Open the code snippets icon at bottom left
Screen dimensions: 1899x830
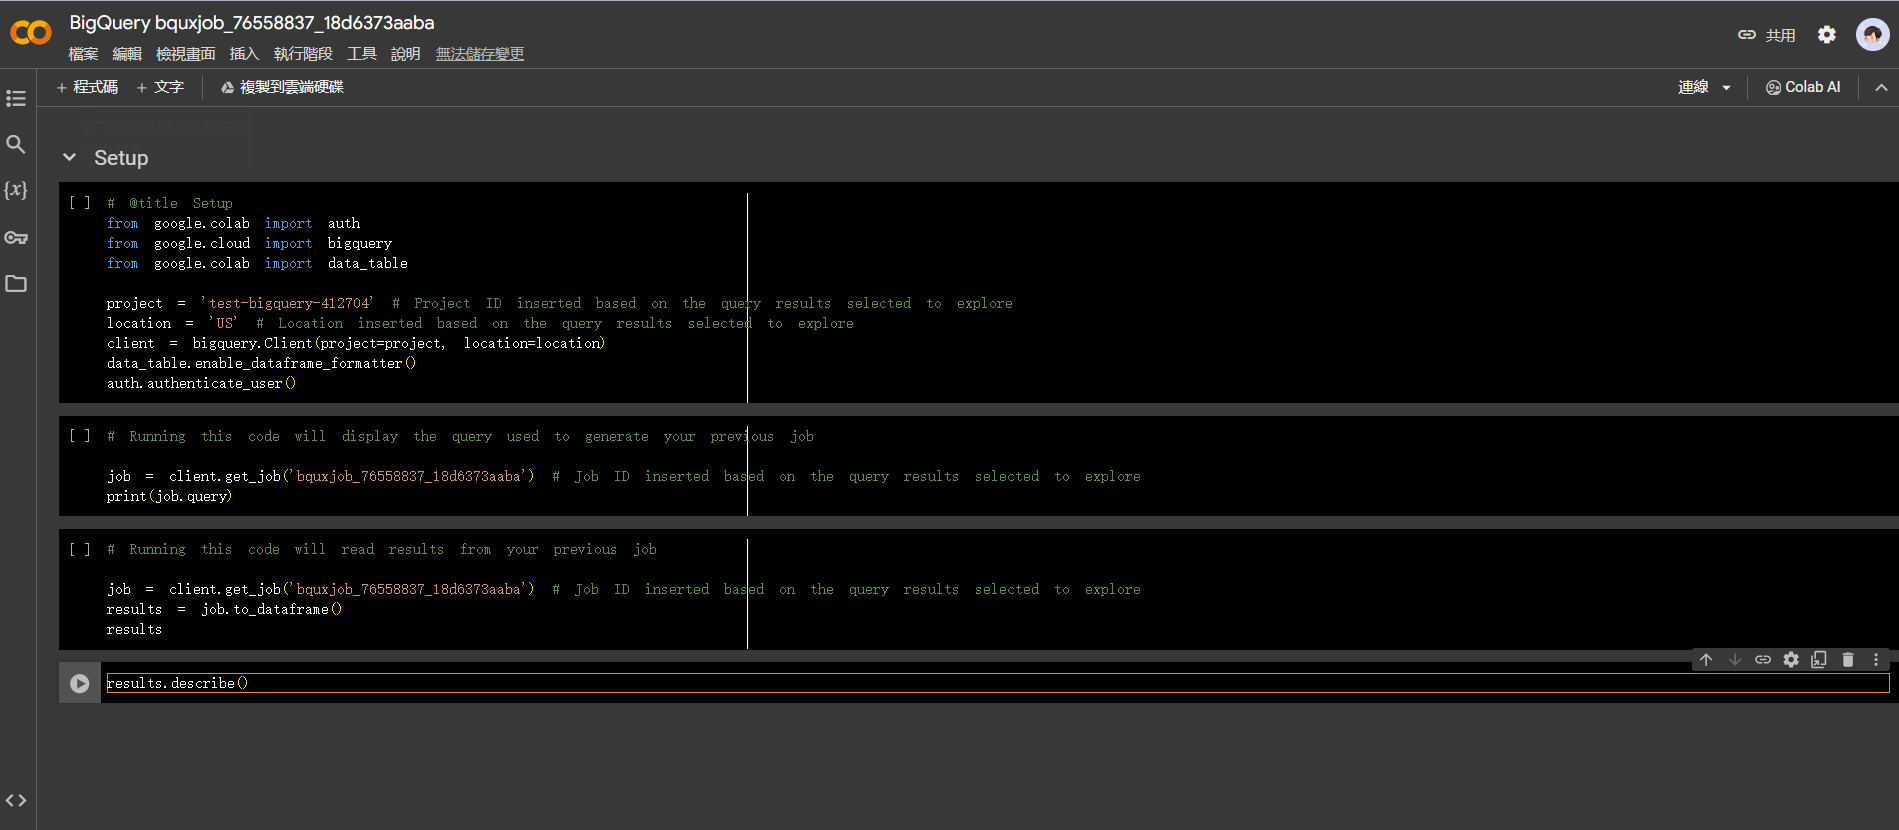click(16, 800)
